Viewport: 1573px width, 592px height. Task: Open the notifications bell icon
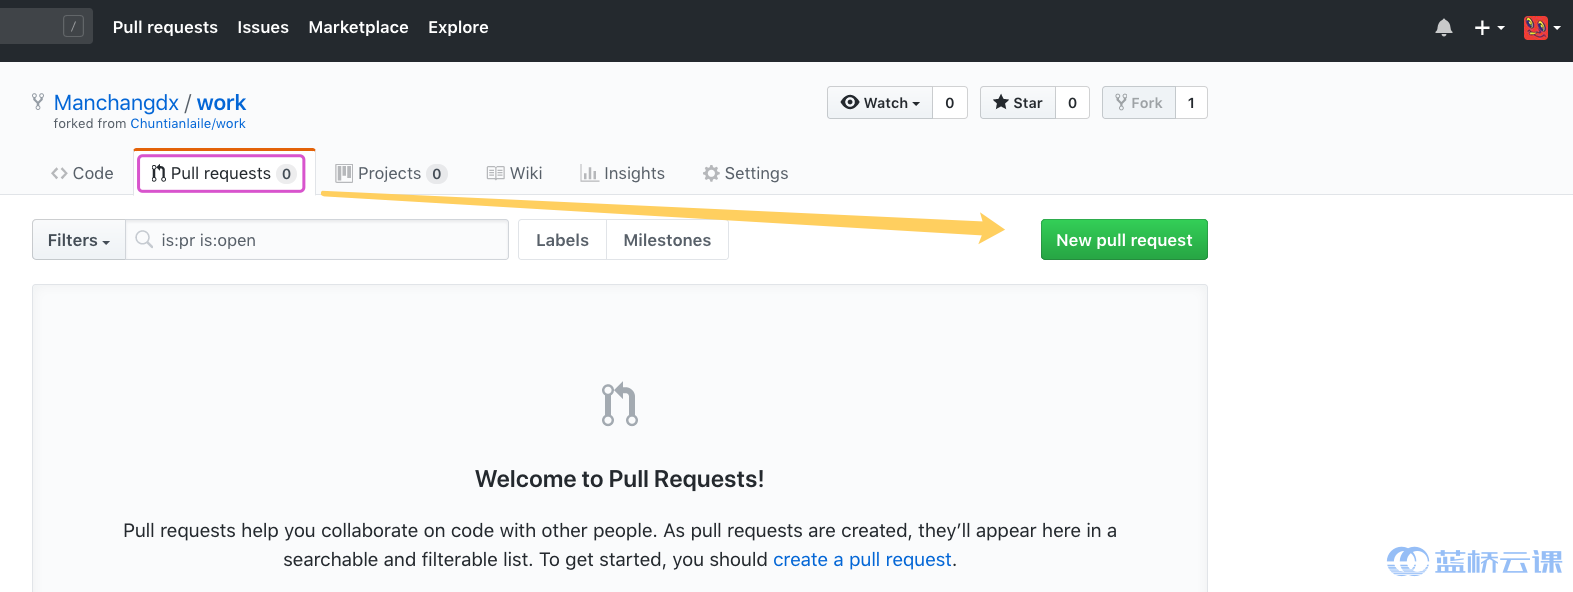[1443, 28]
